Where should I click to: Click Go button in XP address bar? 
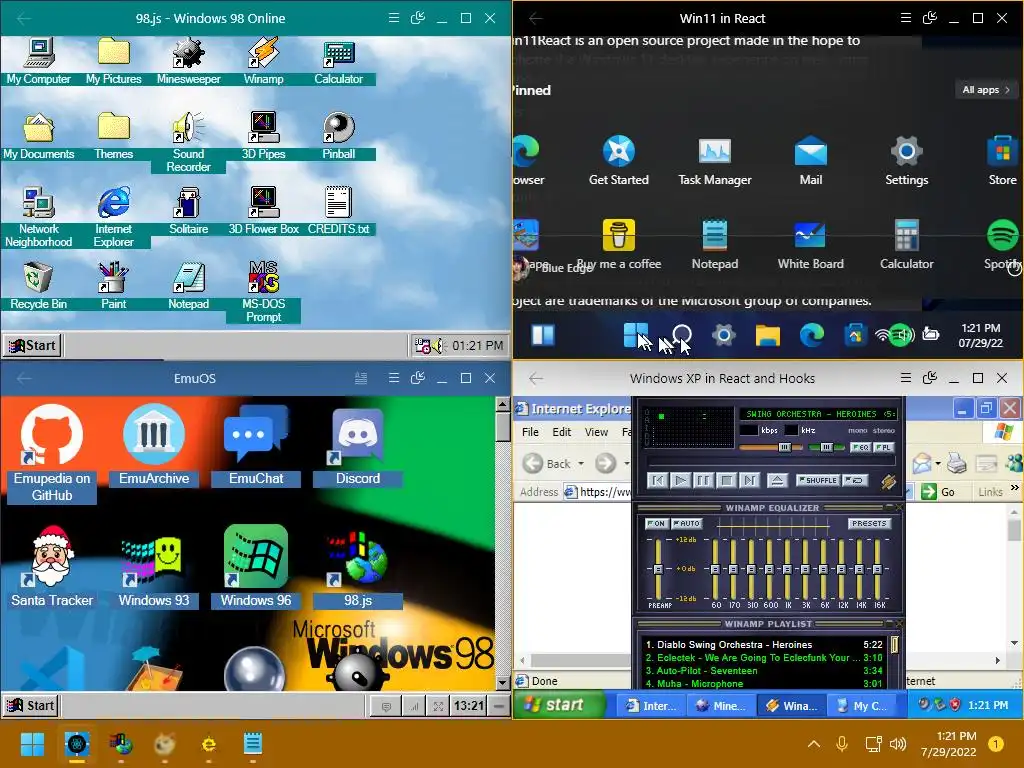(938, 492)
